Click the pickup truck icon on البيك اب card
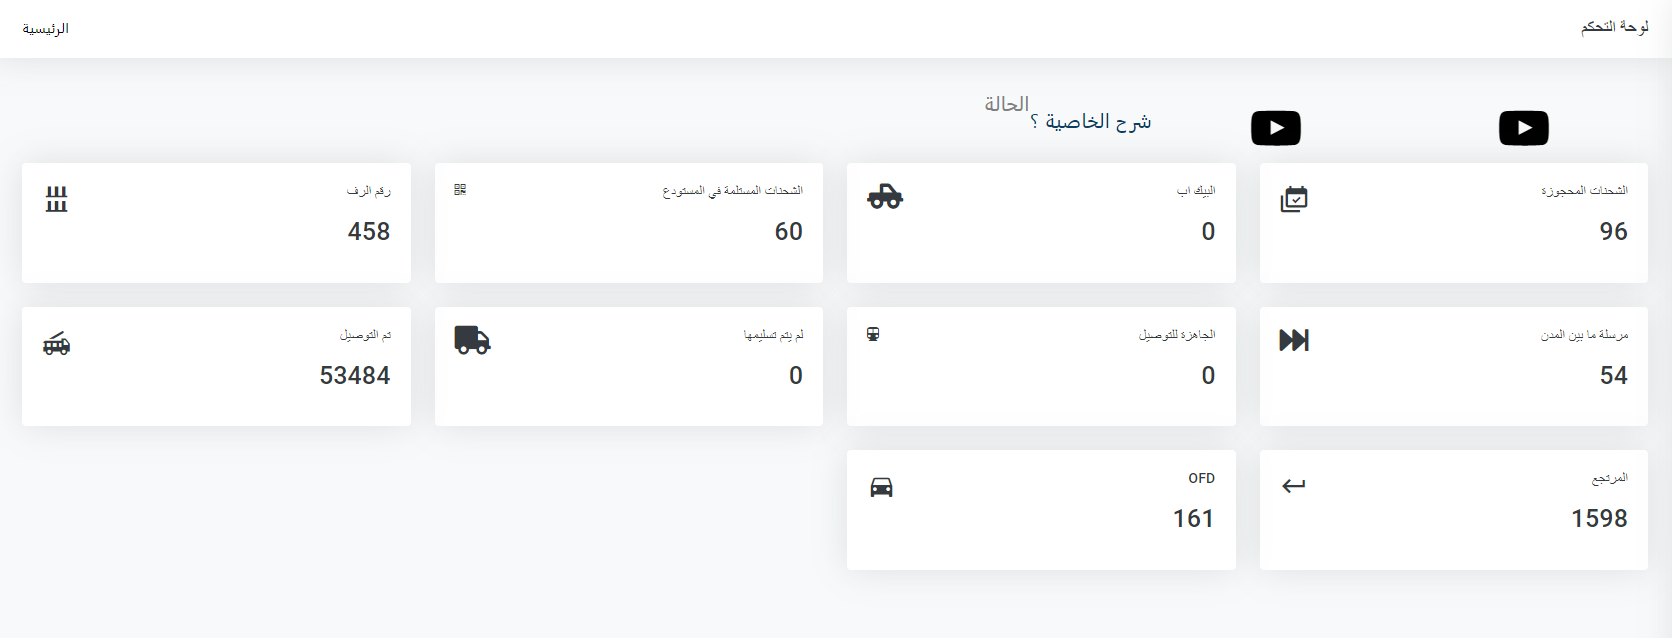This screenshot has height=638, width=1672. point(885,196)
